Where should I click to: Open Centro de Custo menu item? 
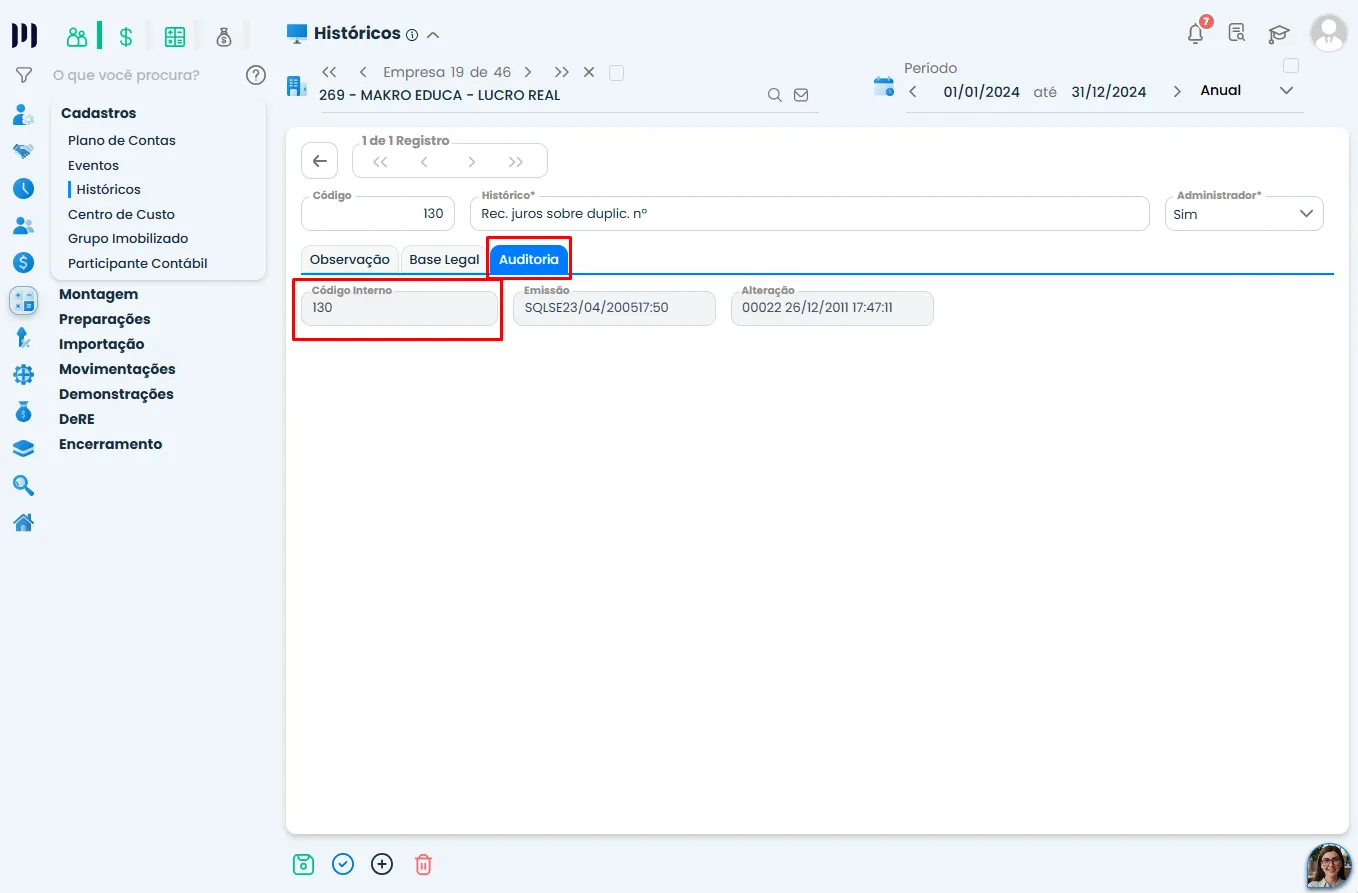(121, 214)
